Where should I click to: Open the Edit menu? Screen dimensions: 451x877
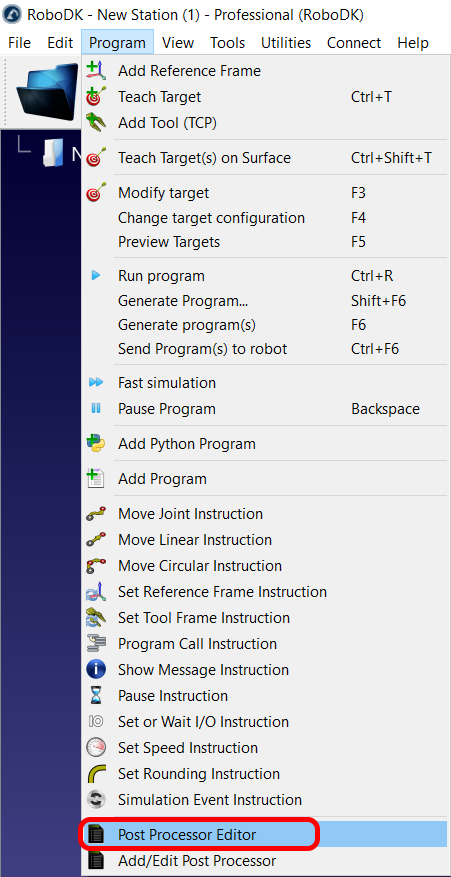tap(60, 43)
